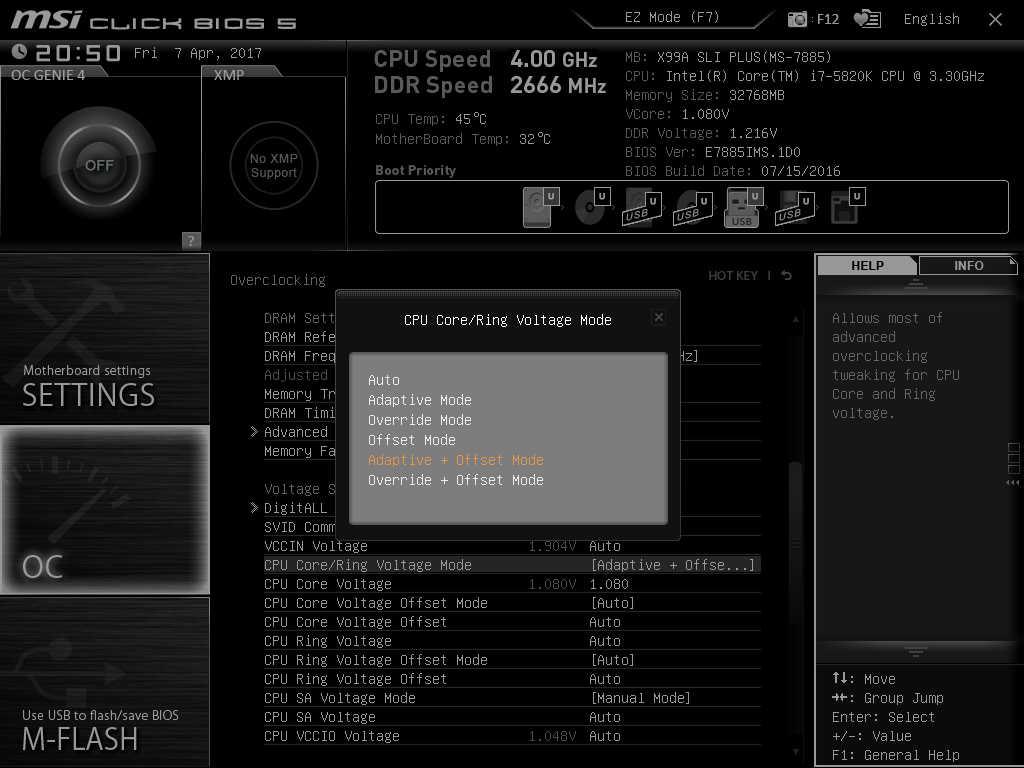Image resolution: width=1024 pixels, height=768 pixels.
Task: Select the USB floppy boot priority icon
Action: pos(795,206)
